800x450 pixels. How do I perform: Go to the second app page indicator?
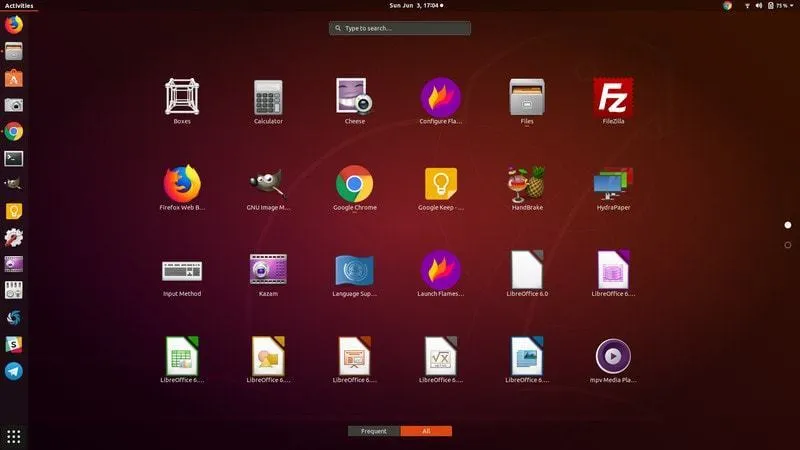point(788,245)
